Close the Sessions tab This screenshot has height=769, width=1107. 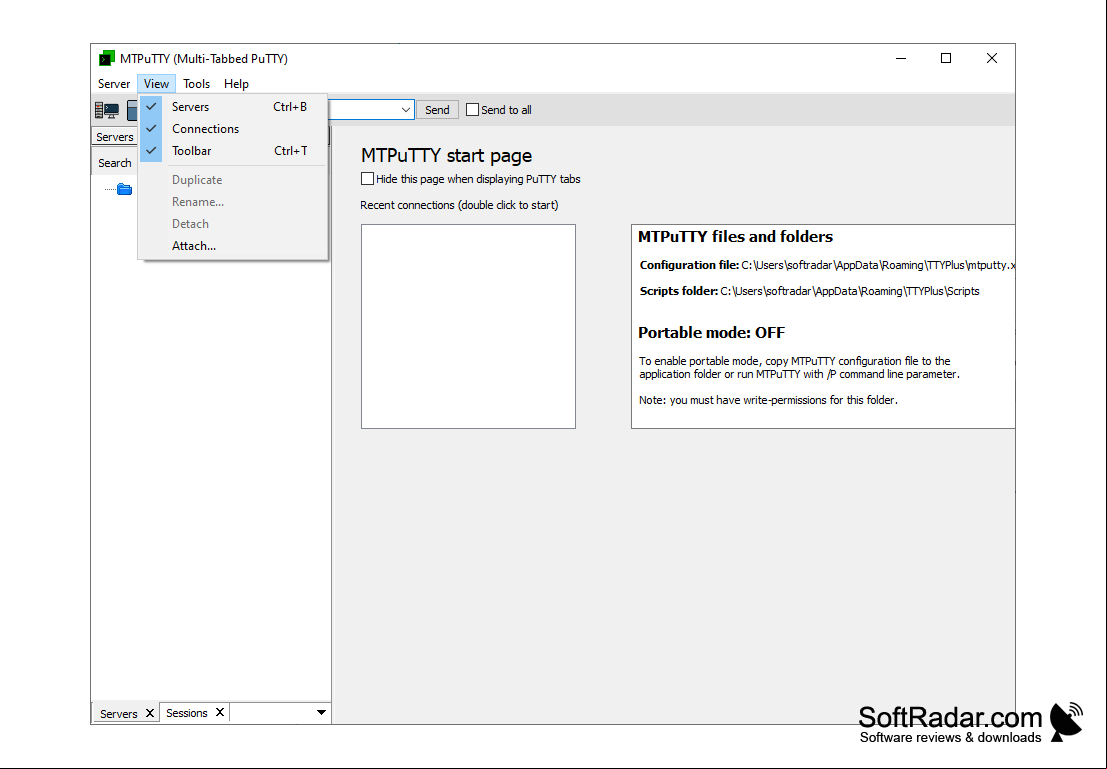pyautogui.click(x=220, y=712)
